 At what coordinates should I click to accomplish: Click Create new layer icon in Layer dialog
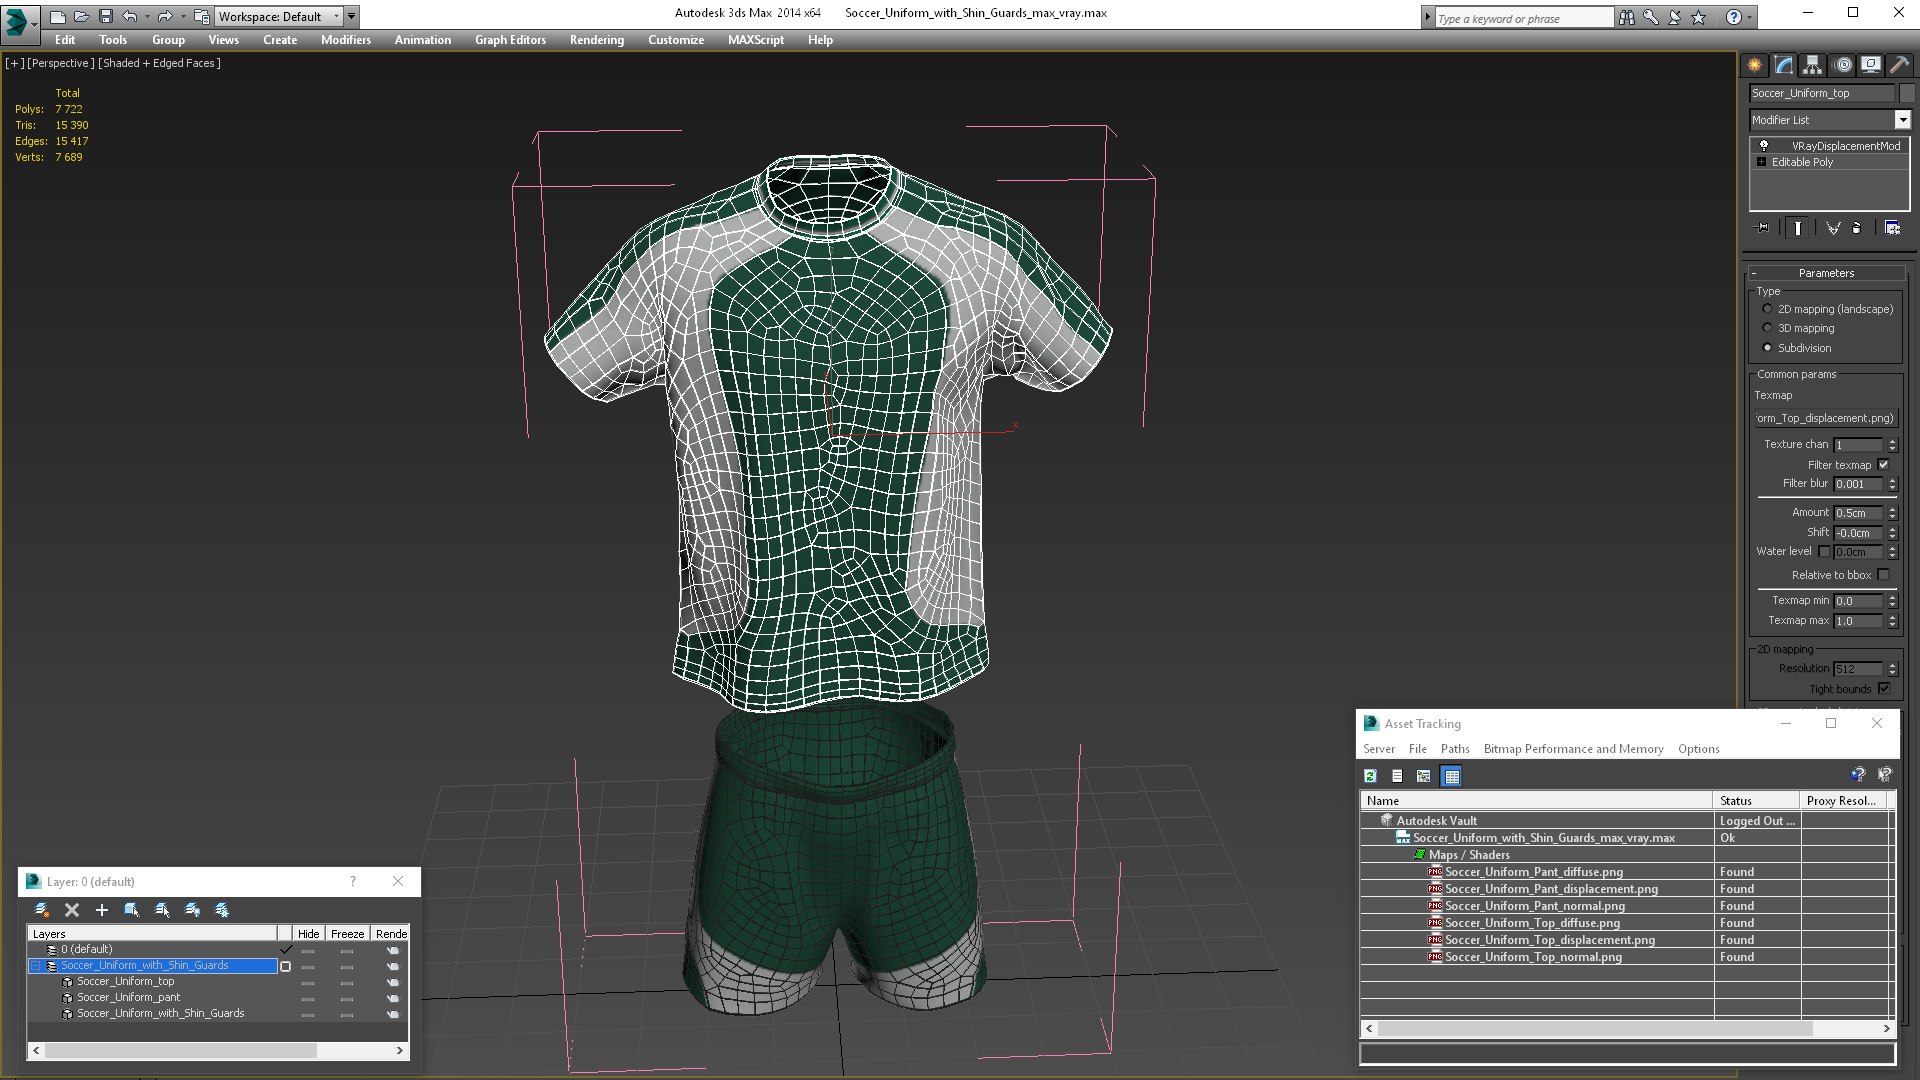(x=42, y=910)
